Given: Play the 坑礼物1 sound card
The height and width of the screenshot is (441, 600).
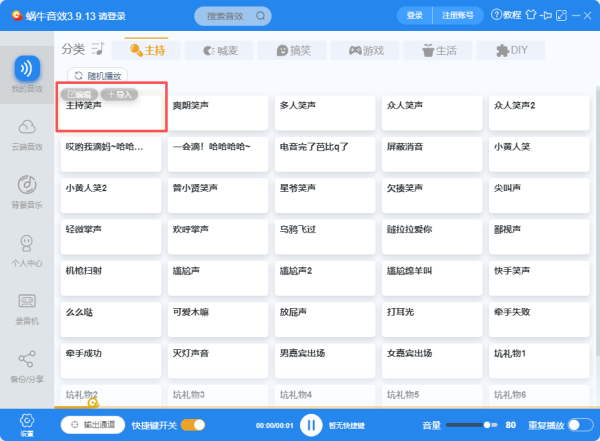Looking at the screenshot, I should click(x=540, y=361).
